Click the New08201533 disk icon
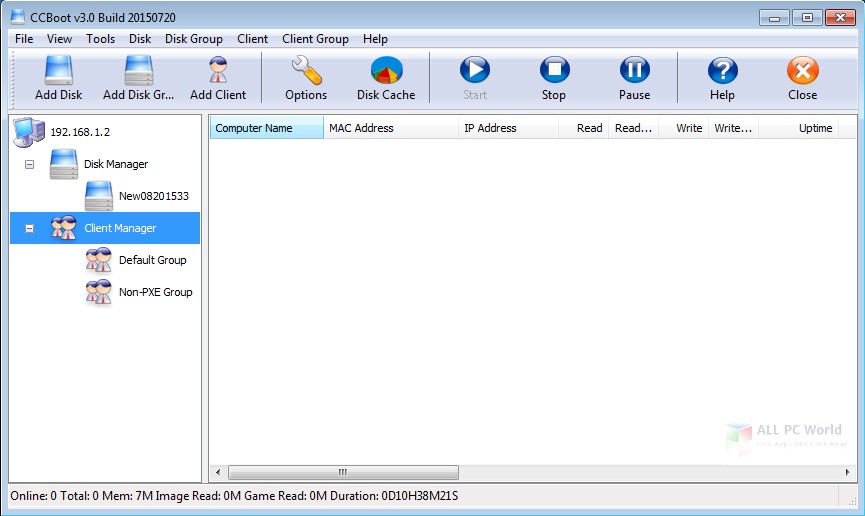This screenshot has width=865, height=516. coord(99,196)
